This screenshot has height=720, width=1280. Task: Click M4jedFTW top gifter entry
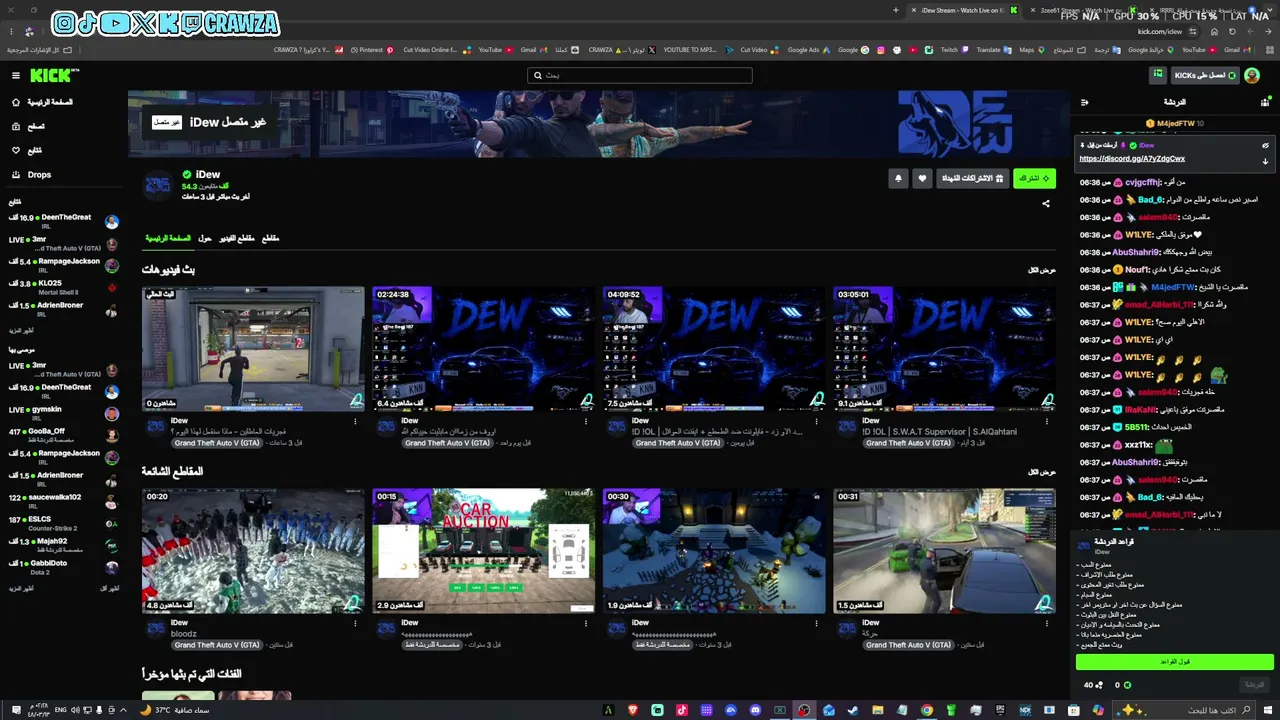point(1175,123)
